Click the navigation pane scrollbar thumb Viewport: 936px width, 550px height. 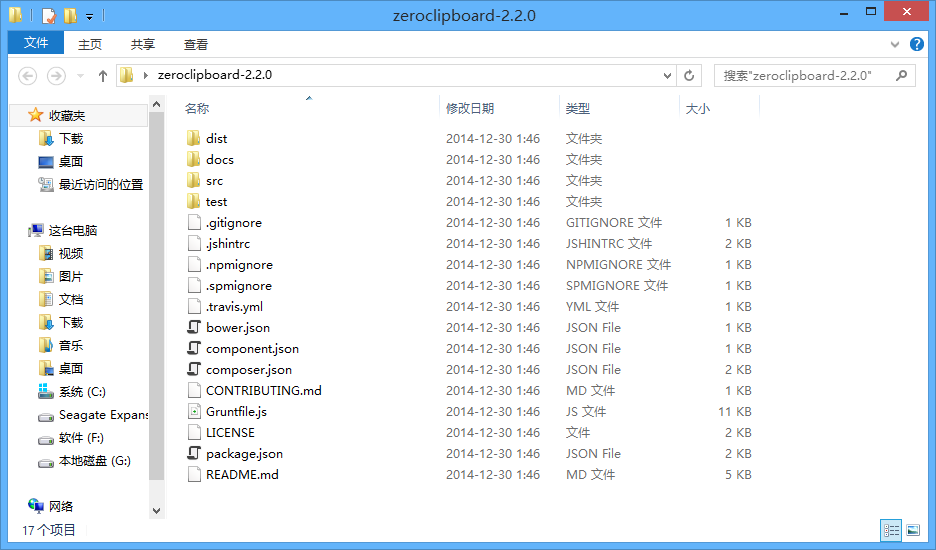tap(156, 296)
